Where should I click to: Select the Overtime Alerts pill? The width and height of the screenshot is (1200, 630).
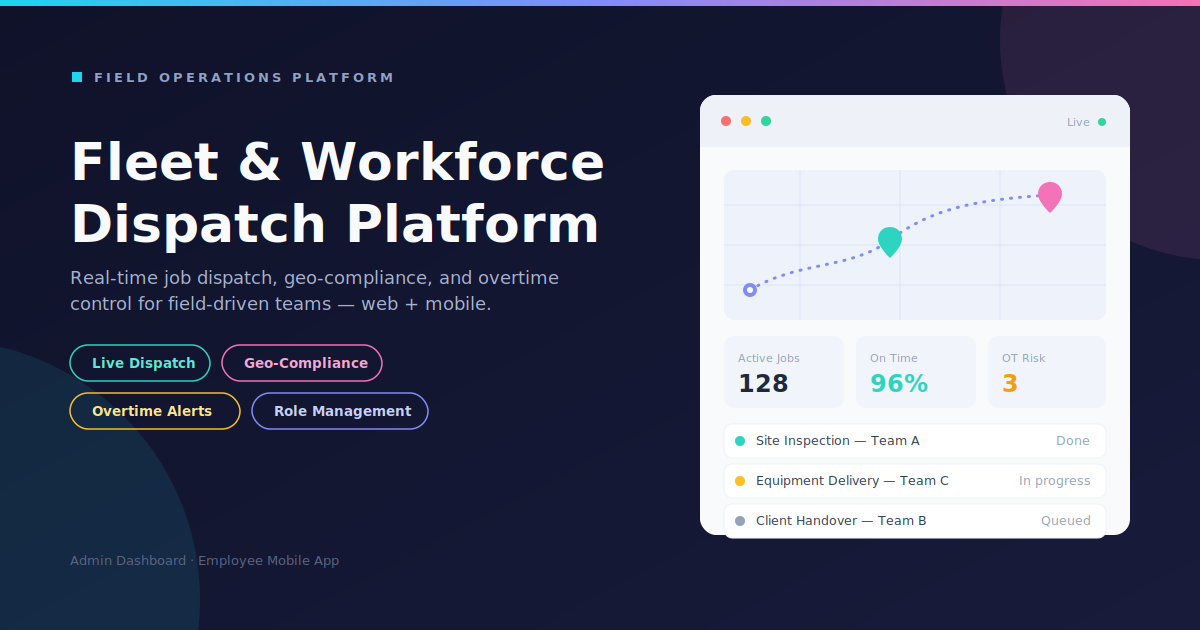pos(155,411)
